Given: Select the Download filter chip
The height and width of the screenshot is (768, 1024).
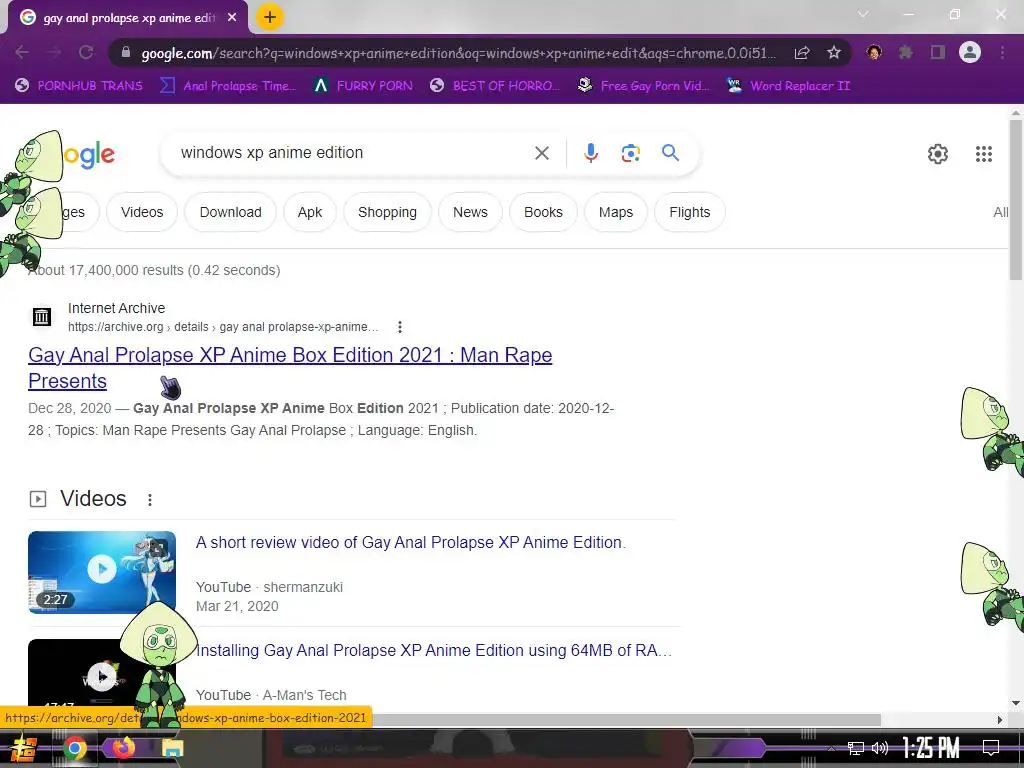Looking at the screenshot, I should point(231,212).
